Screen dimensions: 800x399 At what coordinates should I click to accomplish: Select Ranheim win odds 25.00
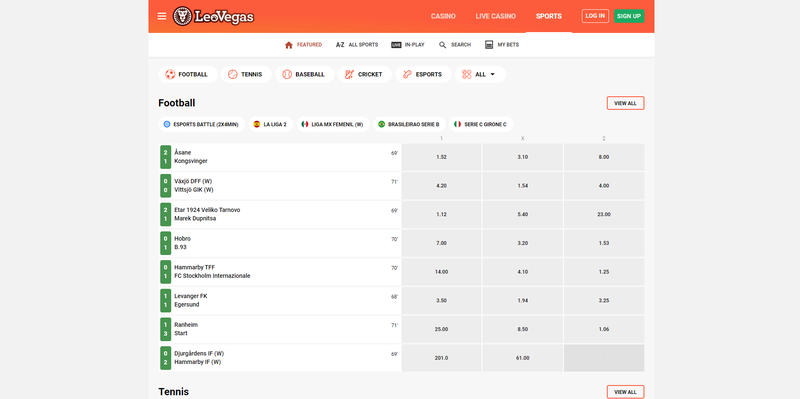[441, 329]
